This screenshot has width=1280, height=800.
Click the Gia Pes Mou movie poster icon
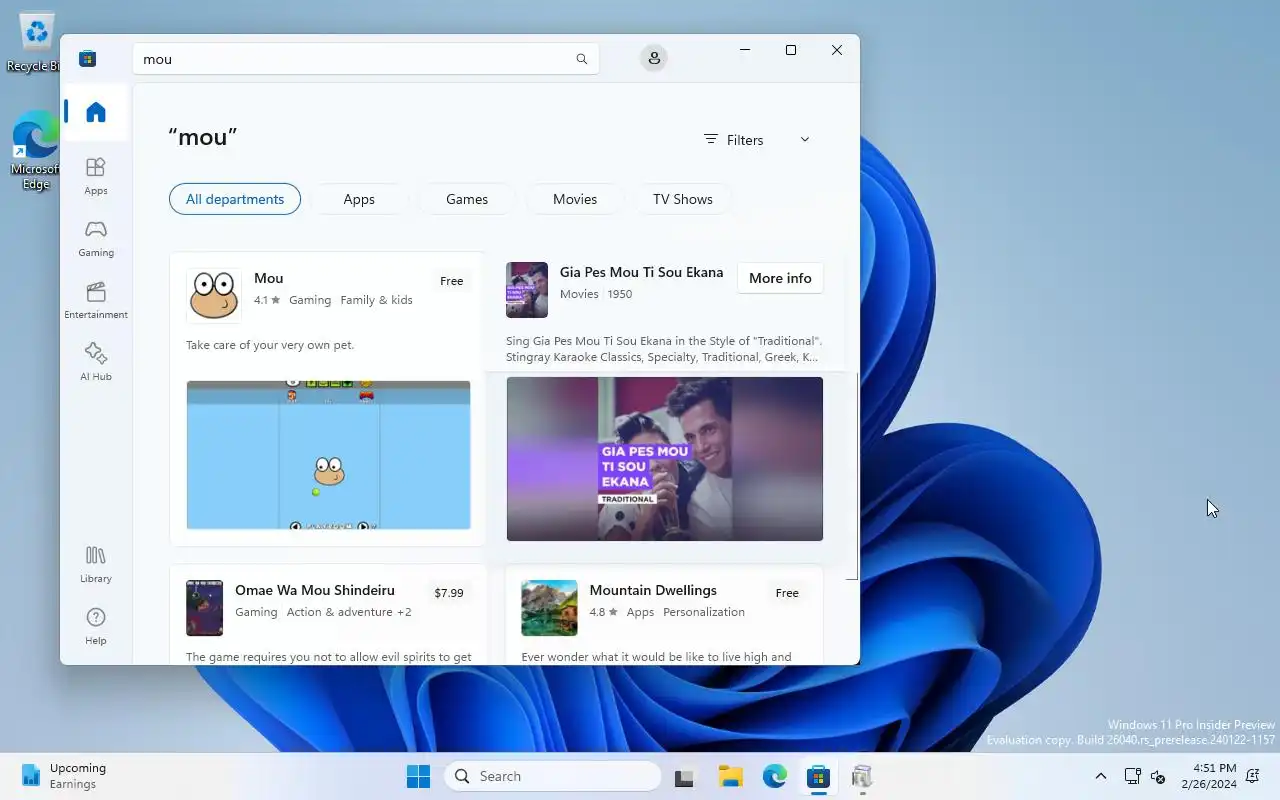pyautogui.click(x=527, y=290)
